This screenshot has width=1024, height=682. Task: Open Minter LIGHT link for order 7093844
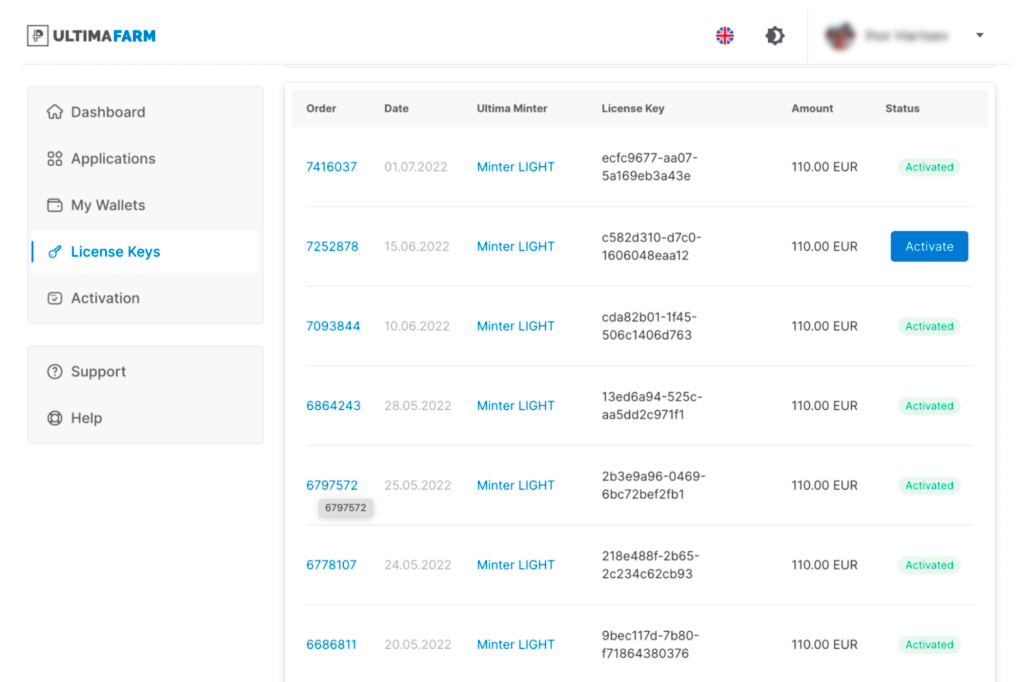coord(515,326)
